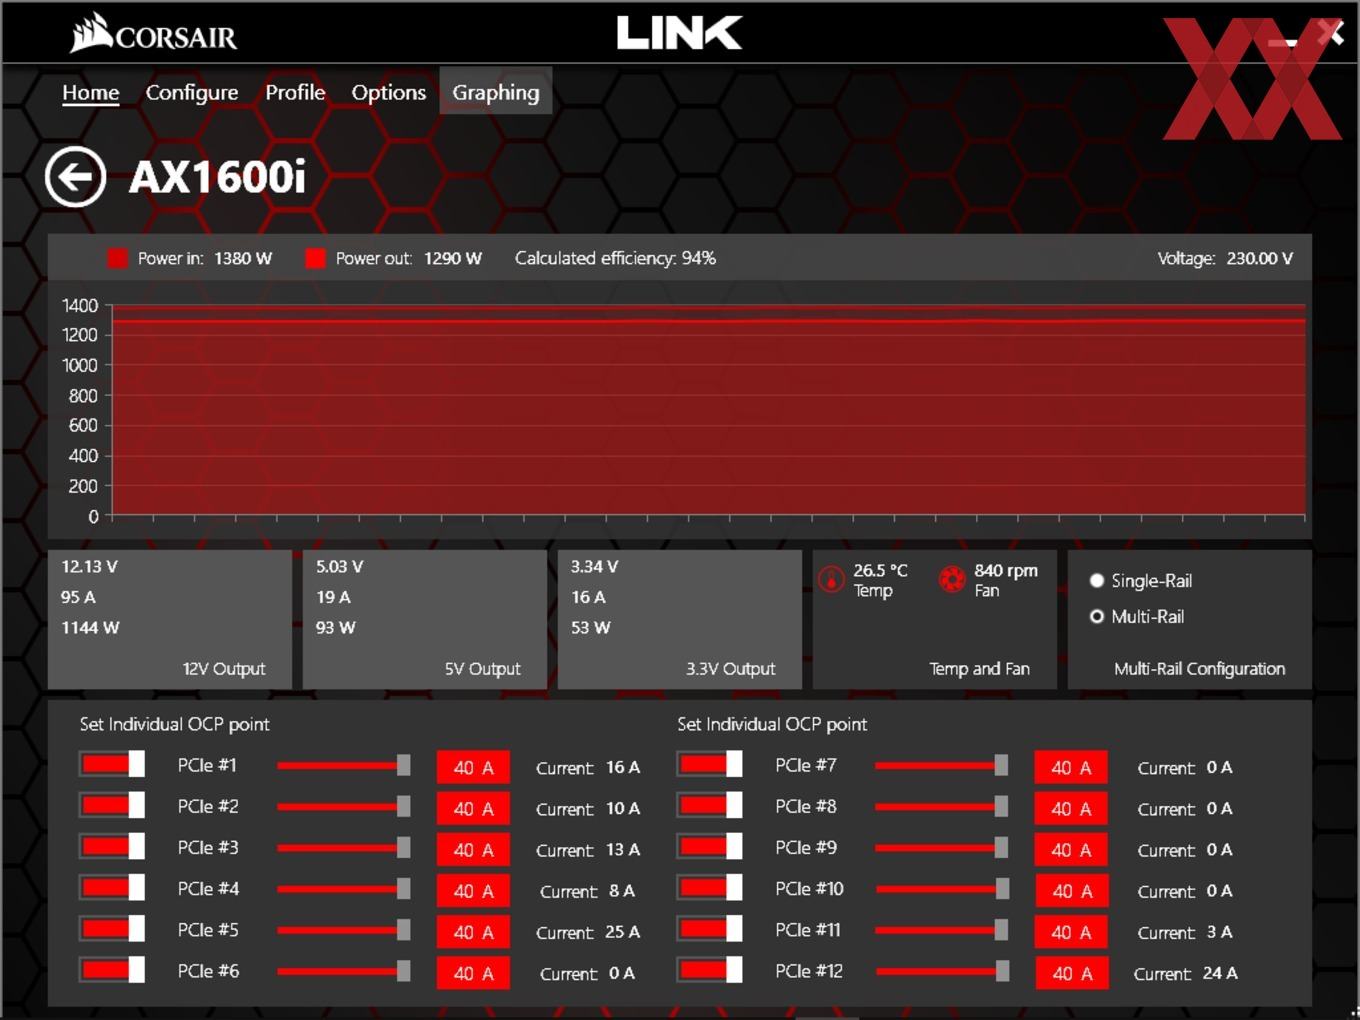
Task: Toggle the PCIe #7 OCP switch
Action: [x=709, y=765]
